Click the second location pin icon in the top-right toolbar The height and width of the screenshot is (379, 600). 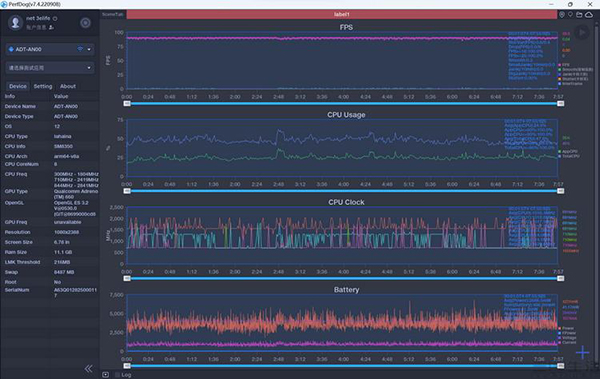(570, 15)
